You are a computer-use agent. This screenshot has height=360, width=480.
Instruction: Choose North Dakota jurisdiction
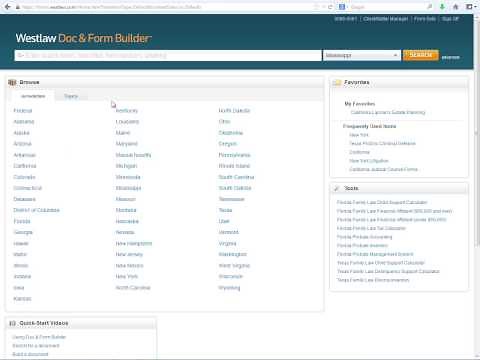[x=234, y=111]
